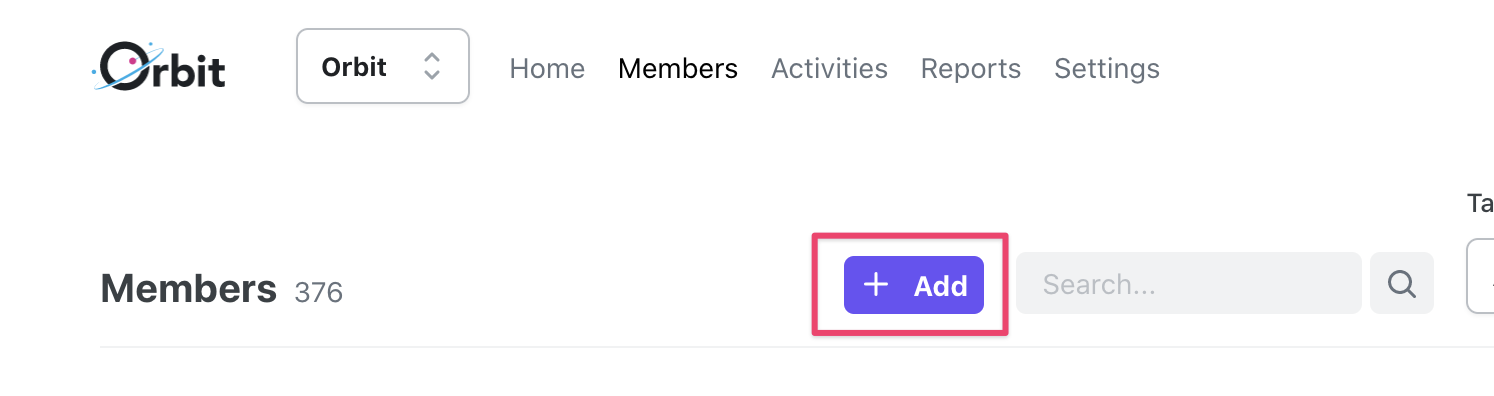Viewport: 1494px width, 396px height.
Task: Click the Members page heading
Action: [189, 289]
